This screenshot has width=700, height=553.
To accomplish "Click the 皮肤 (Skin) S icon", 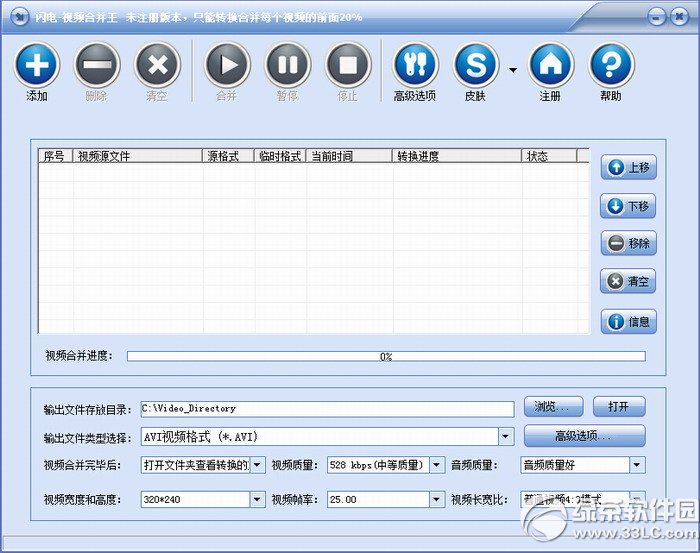I will (x=476, y=65).
